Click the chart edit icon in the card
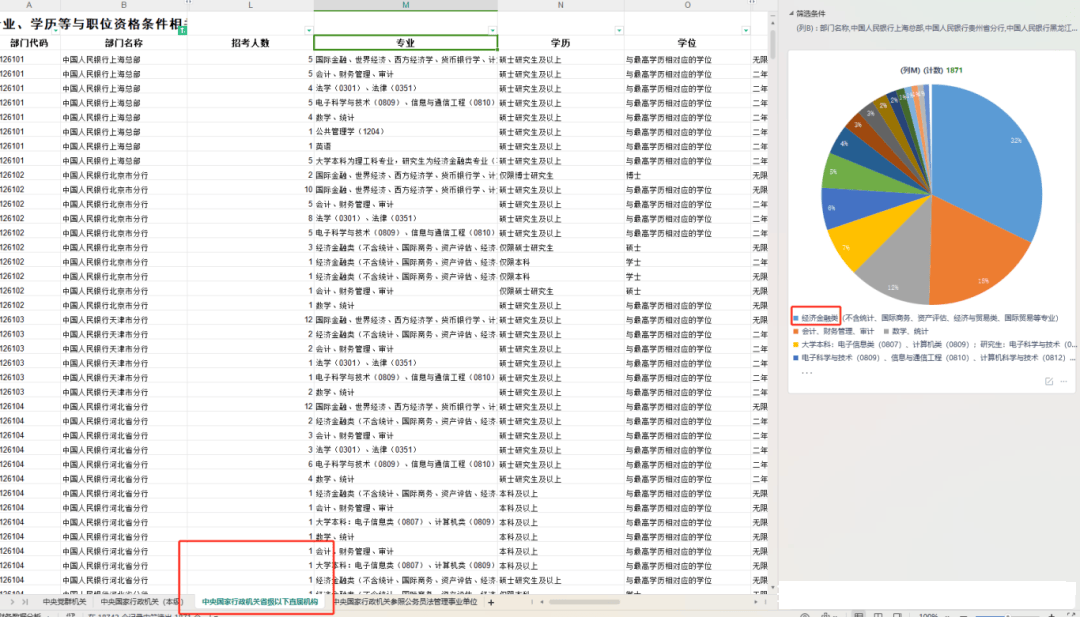 point(1049,381)
